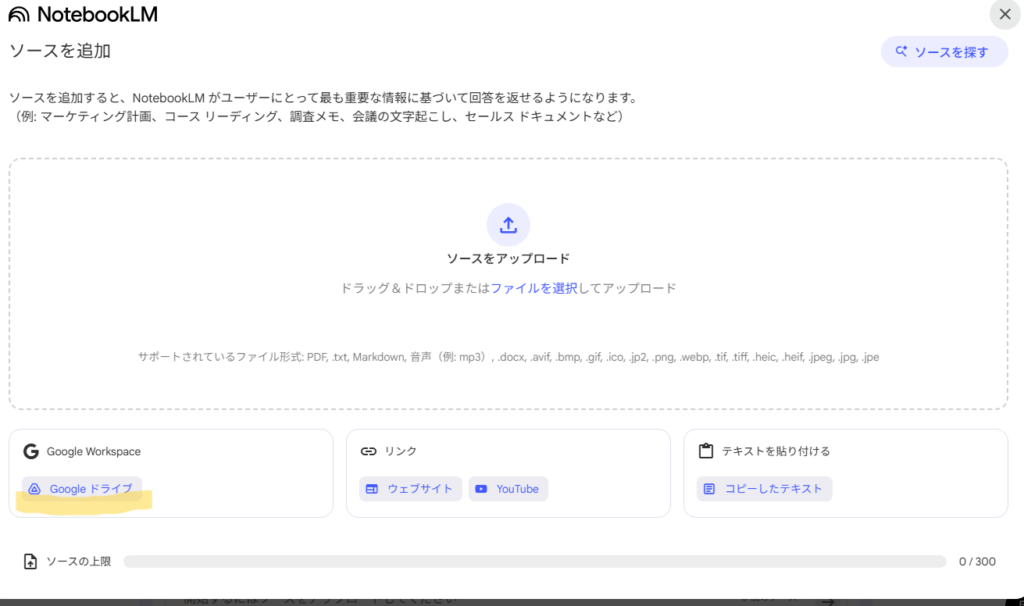Screen dimensions: 1024x606
Task: Click the chain link icon beside リンク
Action: 368,451
